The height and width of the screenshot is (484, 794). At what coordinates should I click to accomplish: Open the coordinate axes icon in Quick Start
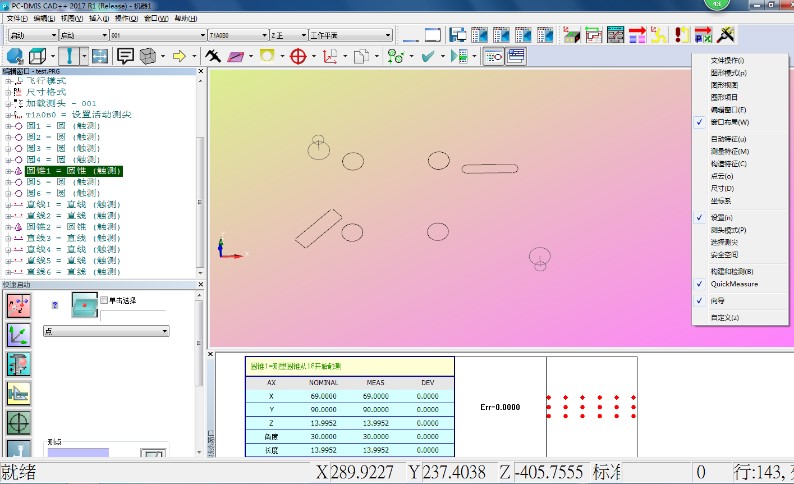[18, 334]
